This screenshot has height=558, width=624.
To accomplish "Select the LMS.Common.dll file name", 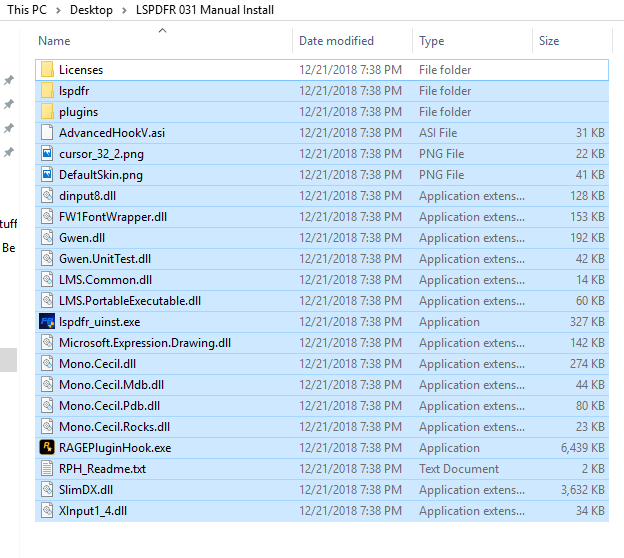I will pos(105,280).
